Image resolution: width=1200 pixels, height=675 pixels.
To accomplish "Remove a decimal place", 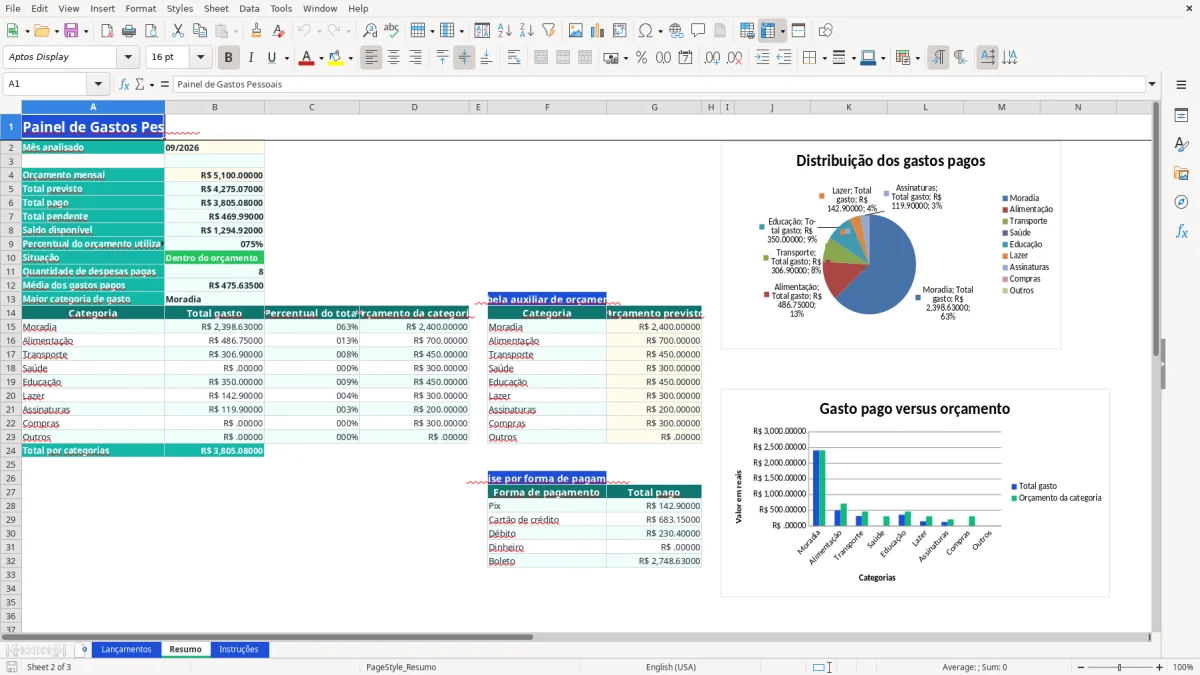I will [x=734, y=58].
